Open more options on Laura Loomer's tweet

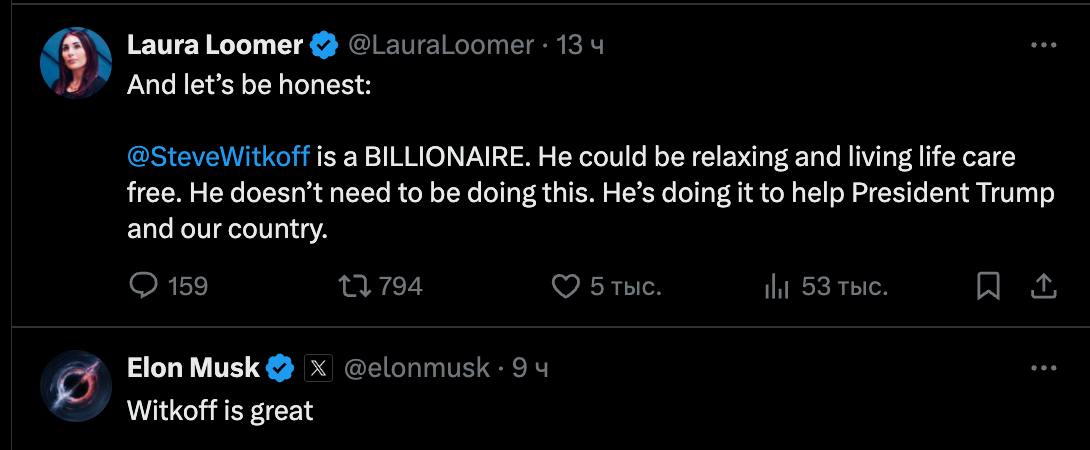click(x=1043, y=45)
